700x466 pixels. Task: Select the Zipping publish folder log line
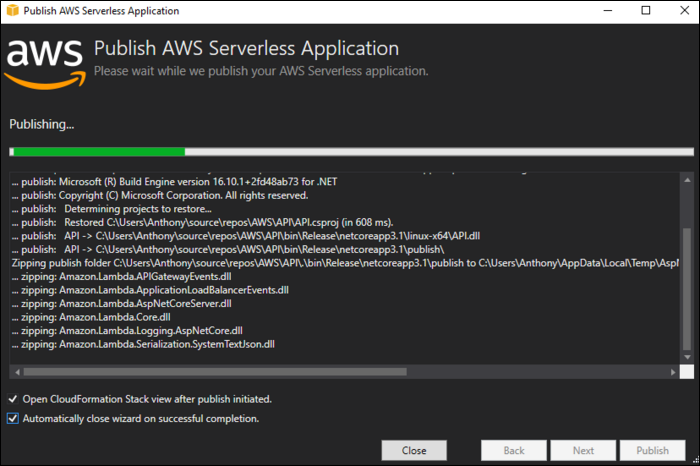point(345,263)
